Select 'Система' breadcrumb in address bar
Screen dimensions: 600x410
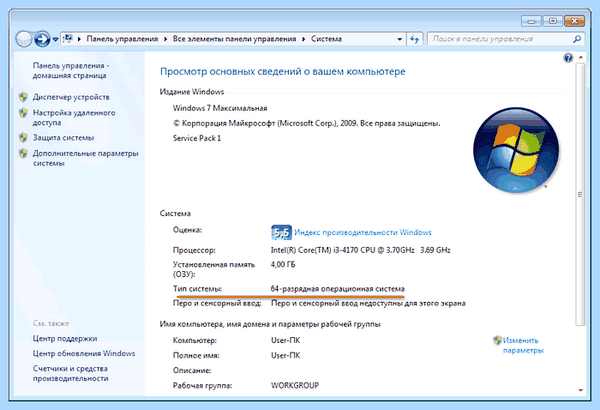(326, 39)
